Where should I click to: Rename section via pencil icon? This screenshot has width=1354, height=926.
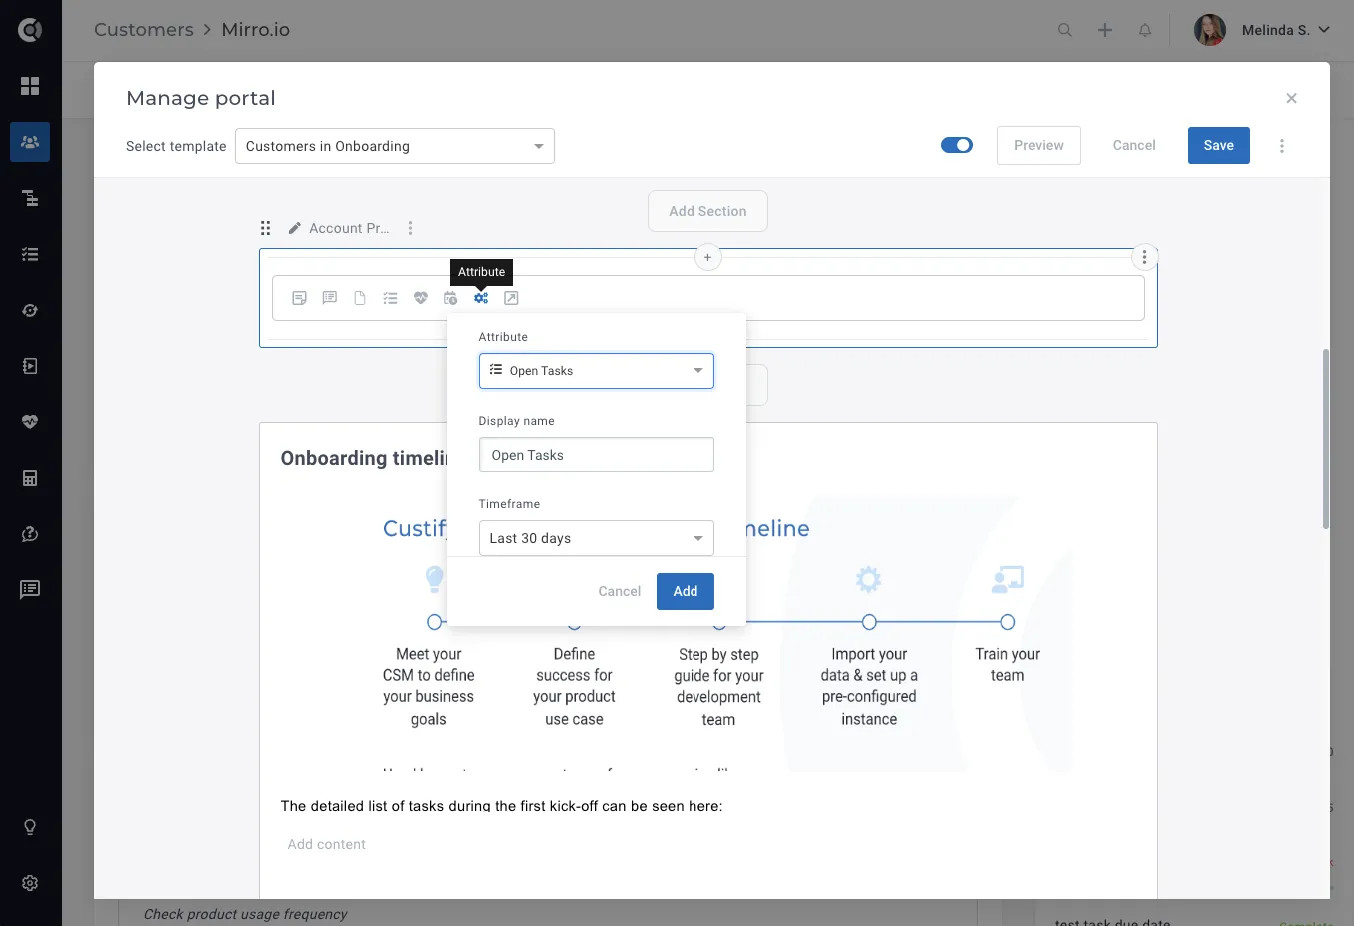point(295,228)
